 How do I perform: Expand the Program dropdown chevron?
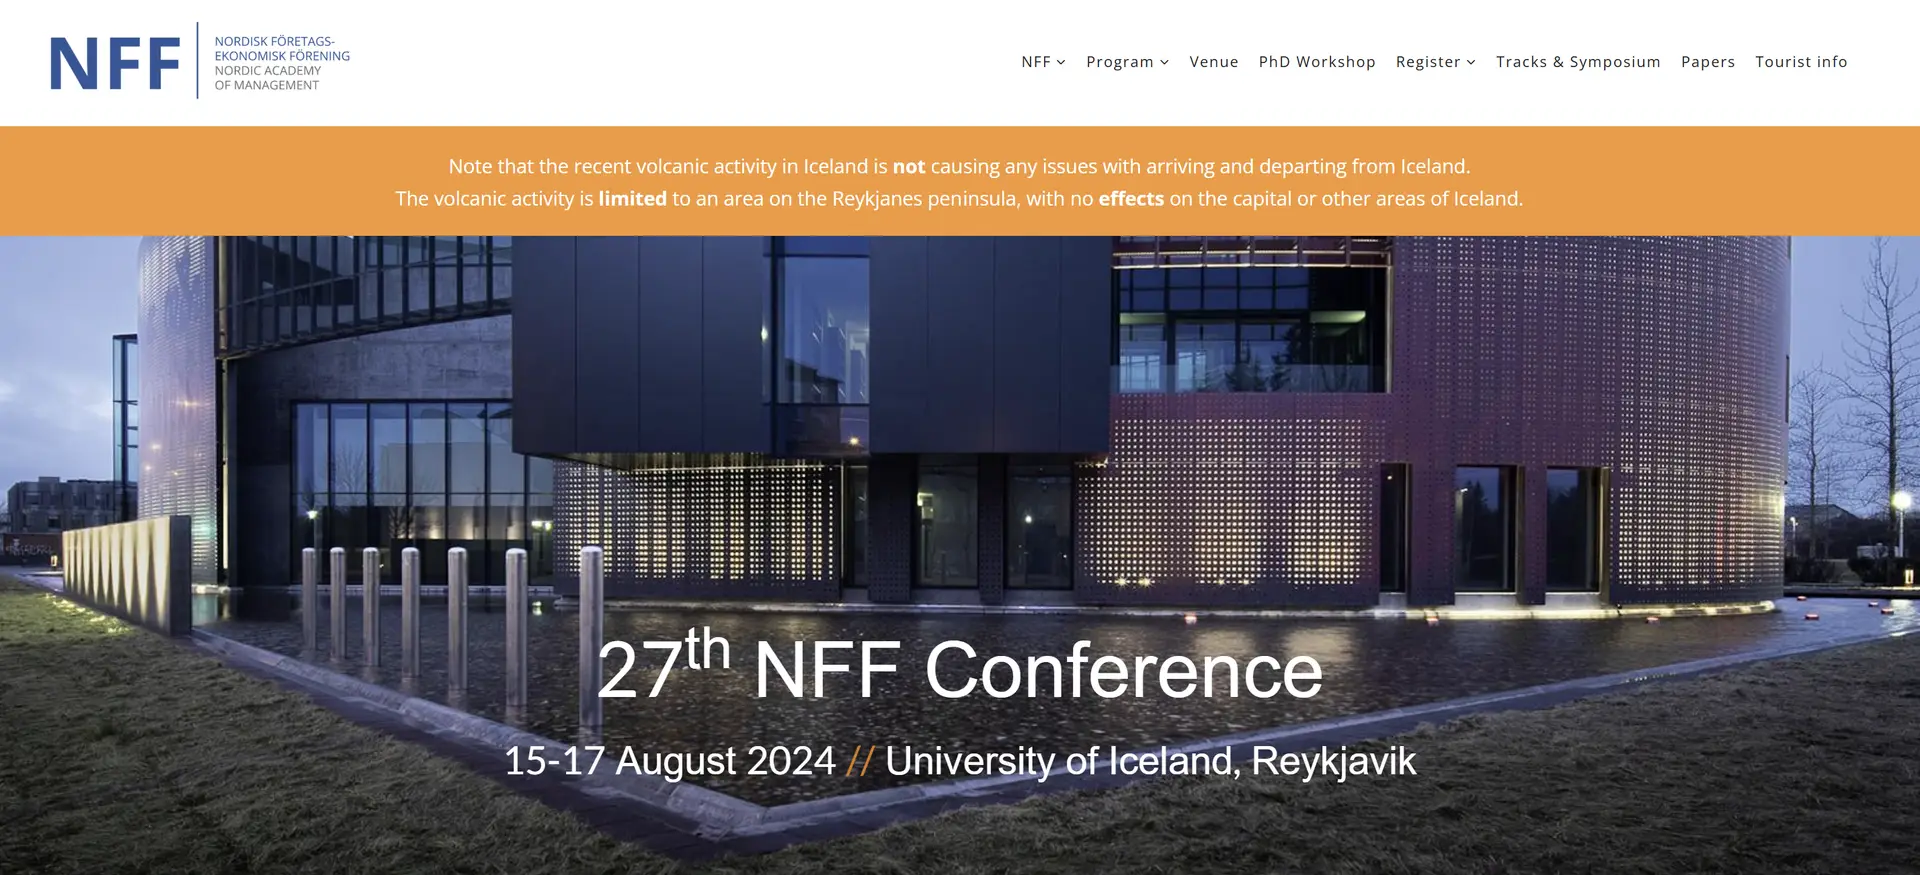click(x=1164, y=63)
